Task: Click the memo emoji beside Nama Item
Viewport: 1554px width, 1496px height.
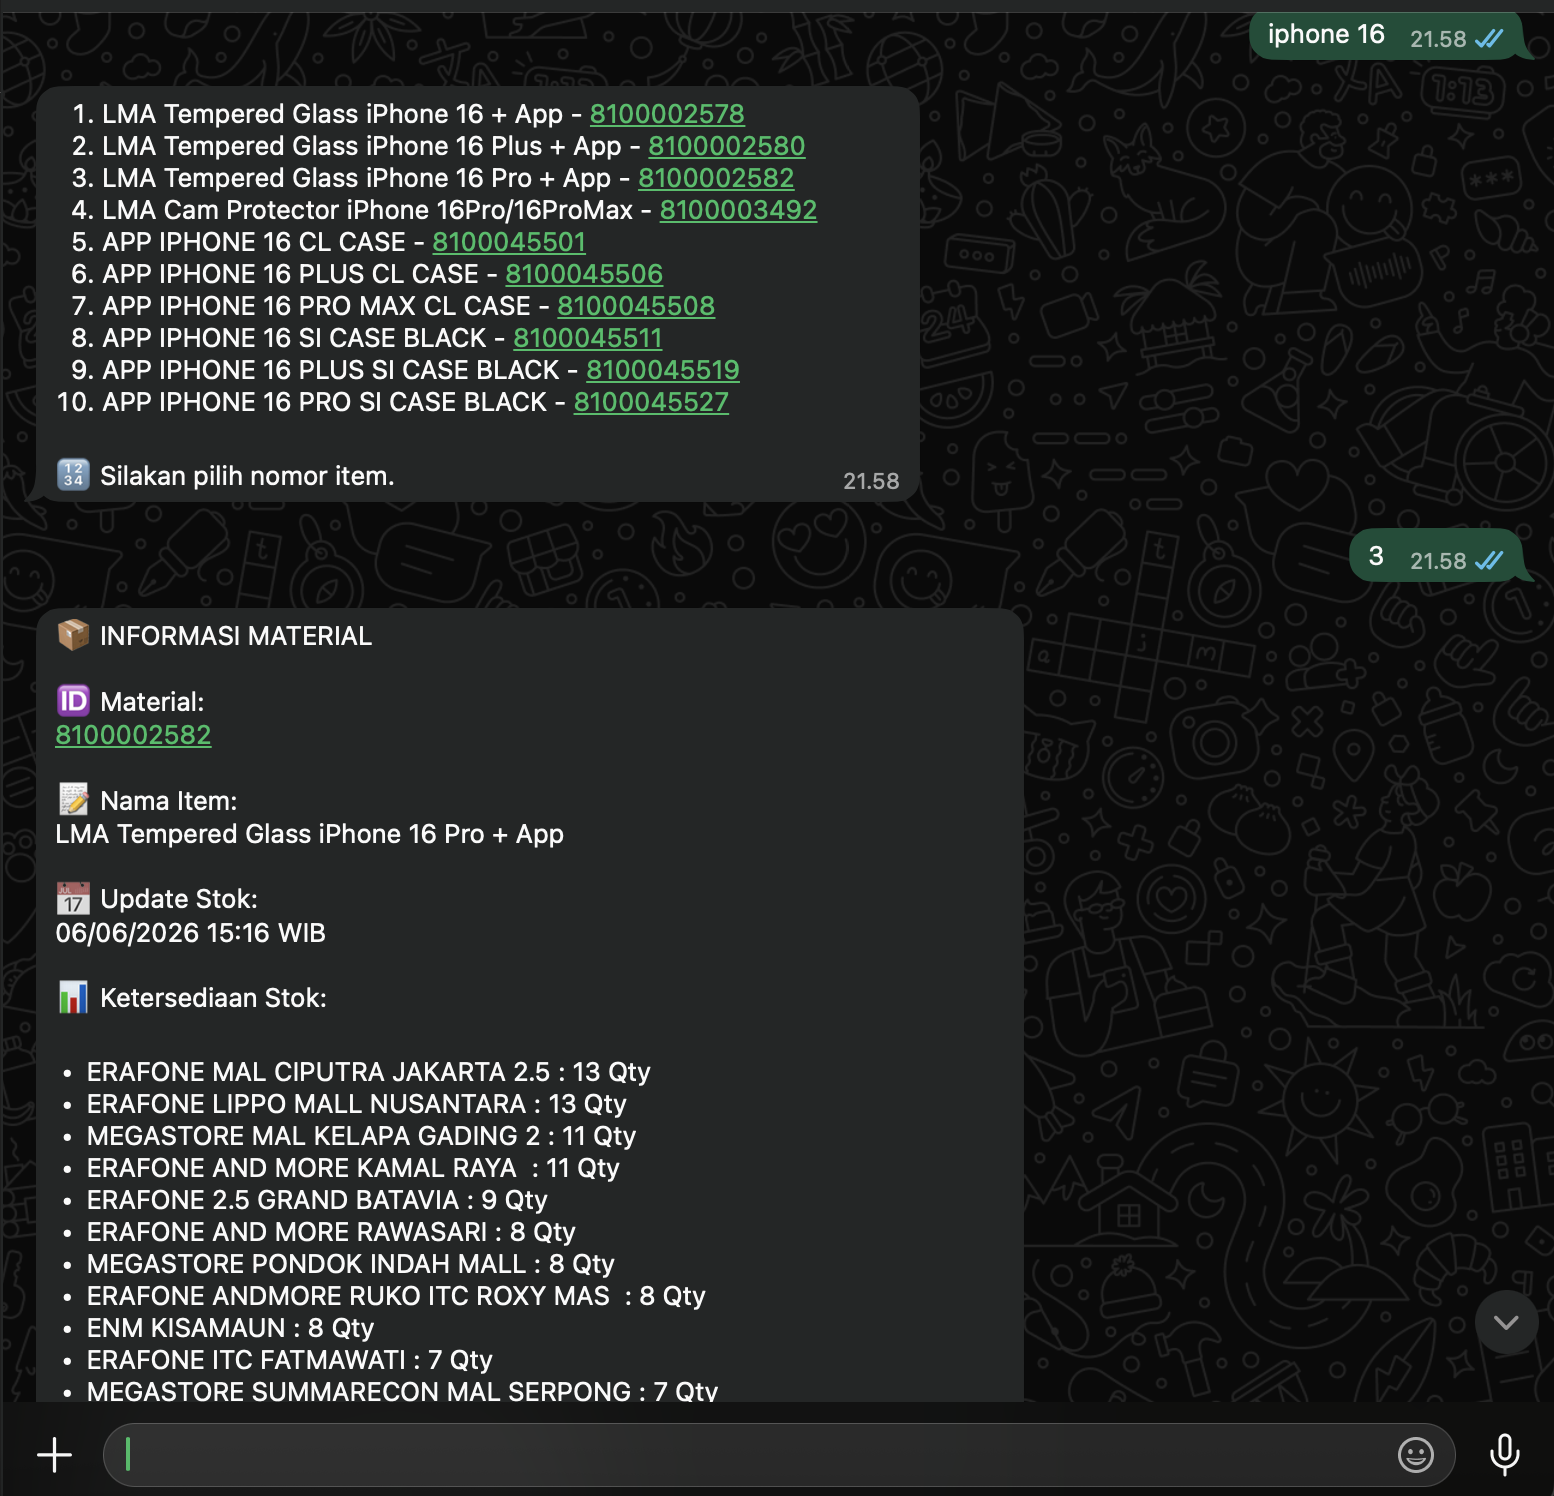Action: [73, 800]
